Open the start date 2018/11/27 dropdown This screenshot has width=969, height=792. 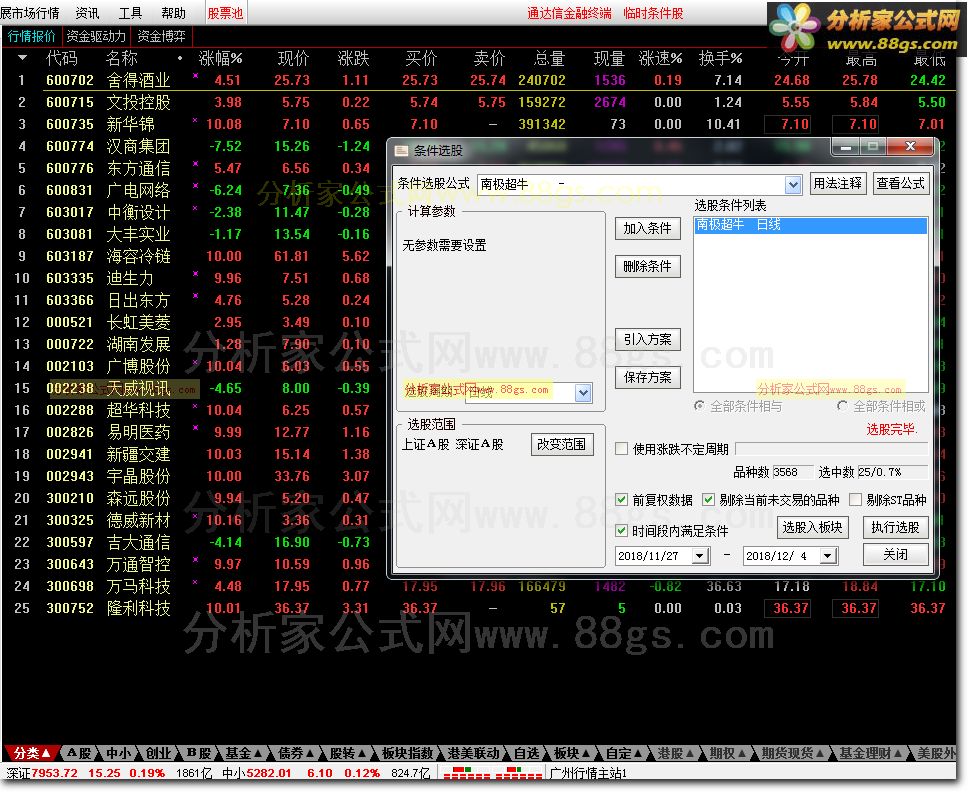pyautogui.click(x=700, y=556)
